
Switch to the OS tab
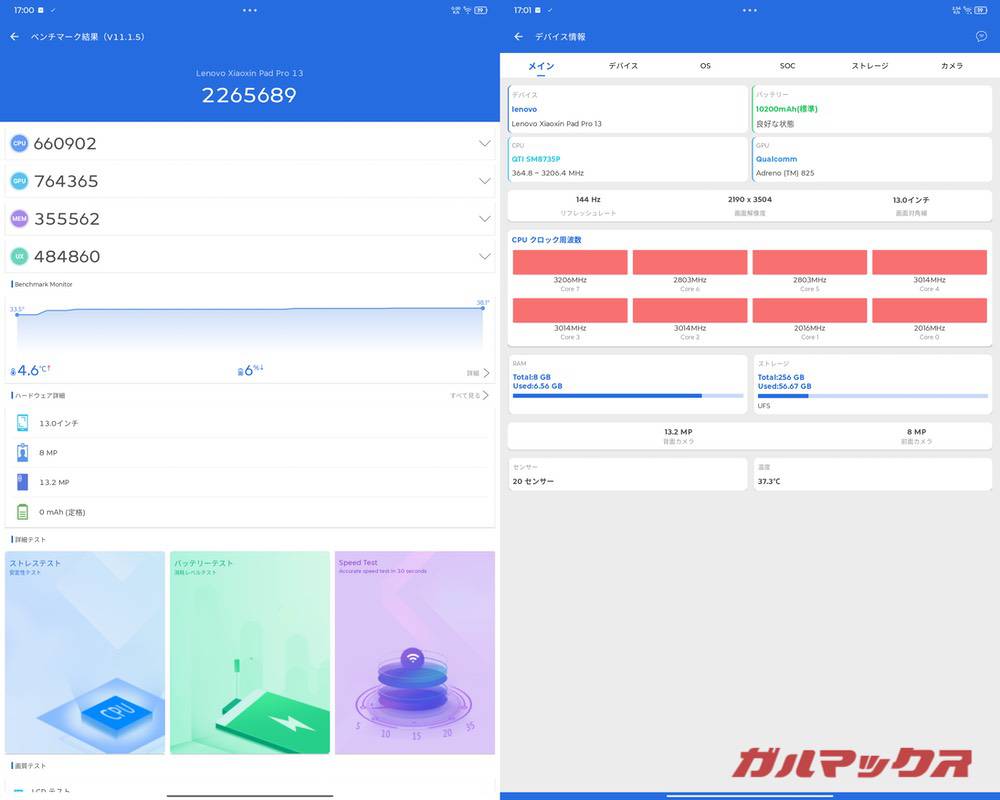(x=705, y=66)
